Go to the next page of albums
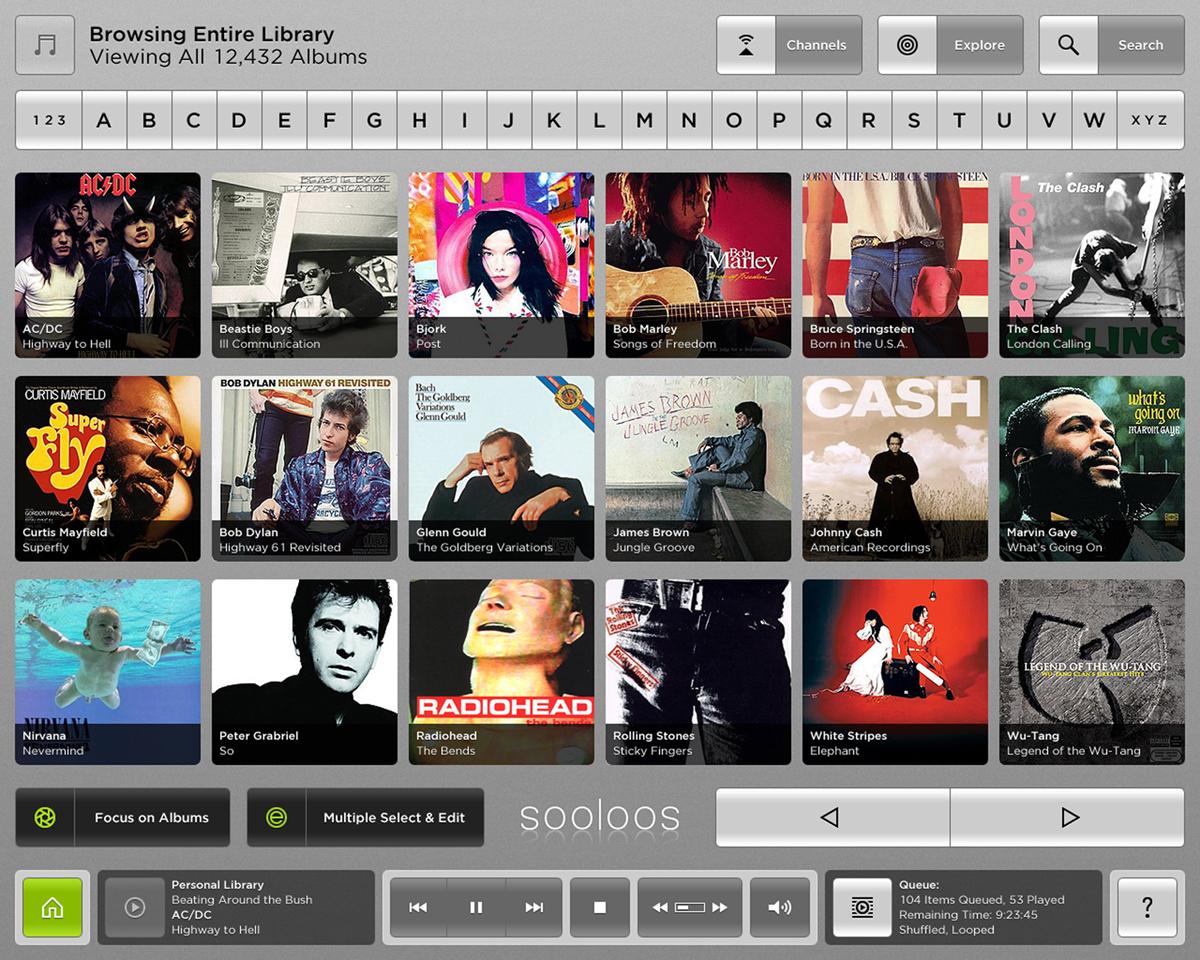 coord(1068,817)
